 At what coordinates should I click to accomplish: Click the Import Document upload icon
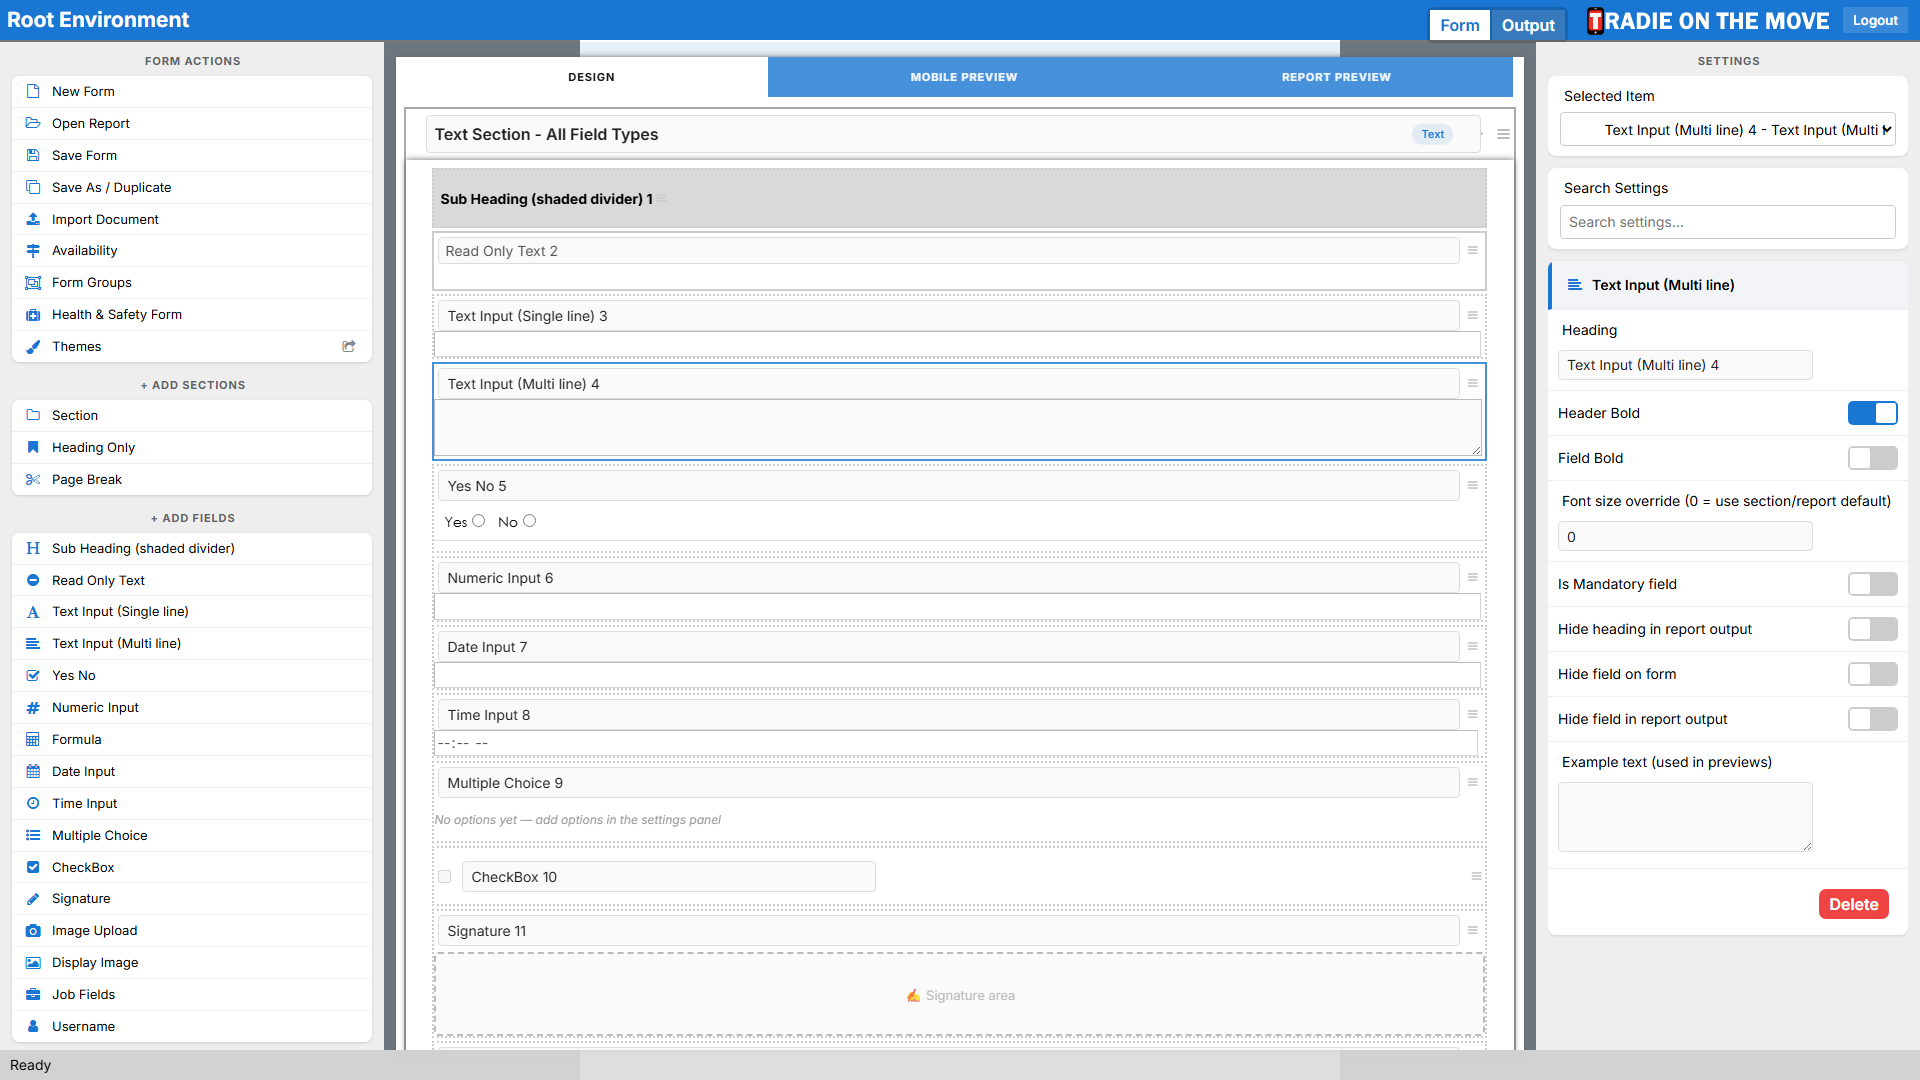33,219
